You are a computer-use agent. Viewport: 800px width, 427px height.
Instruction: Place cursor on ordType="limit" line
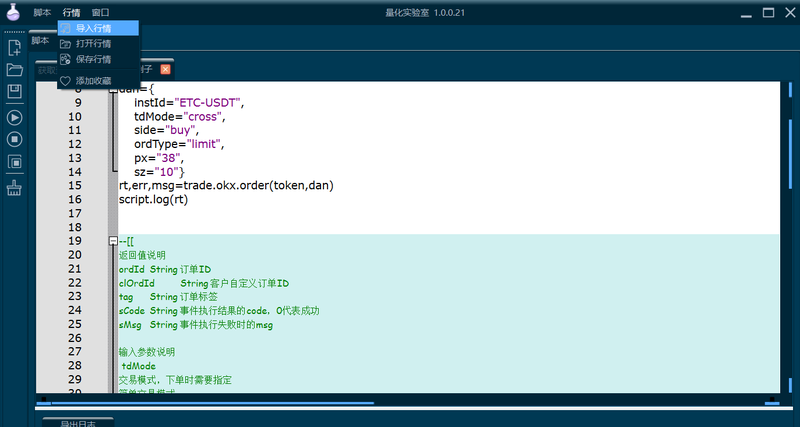[x=179, y=144]
